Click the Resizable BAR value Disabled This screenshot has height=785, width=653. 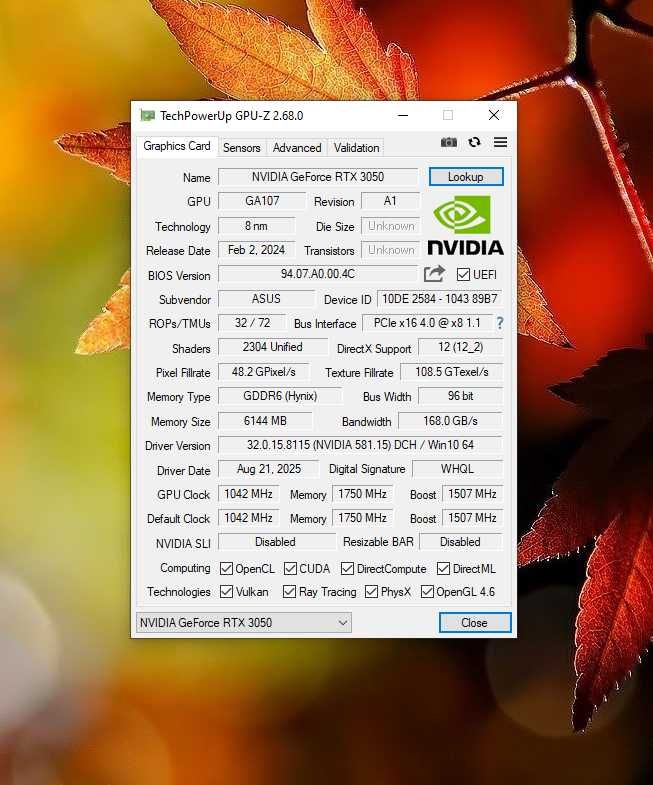pos(461,542)
